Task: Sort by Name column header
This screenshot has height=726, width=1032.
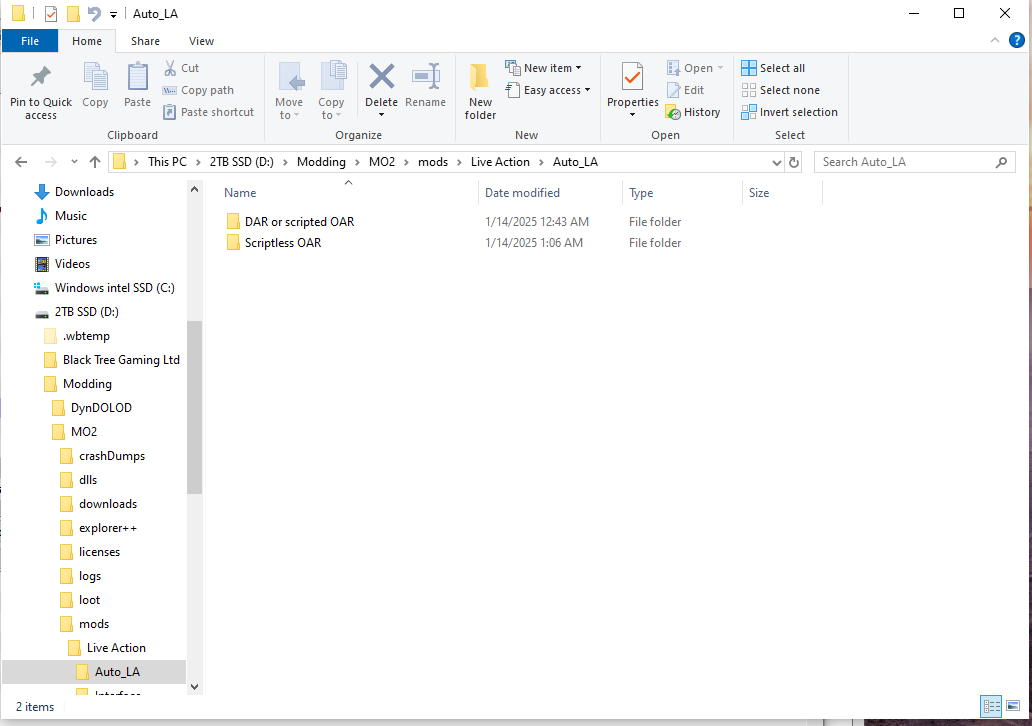Action: (348, 193)
